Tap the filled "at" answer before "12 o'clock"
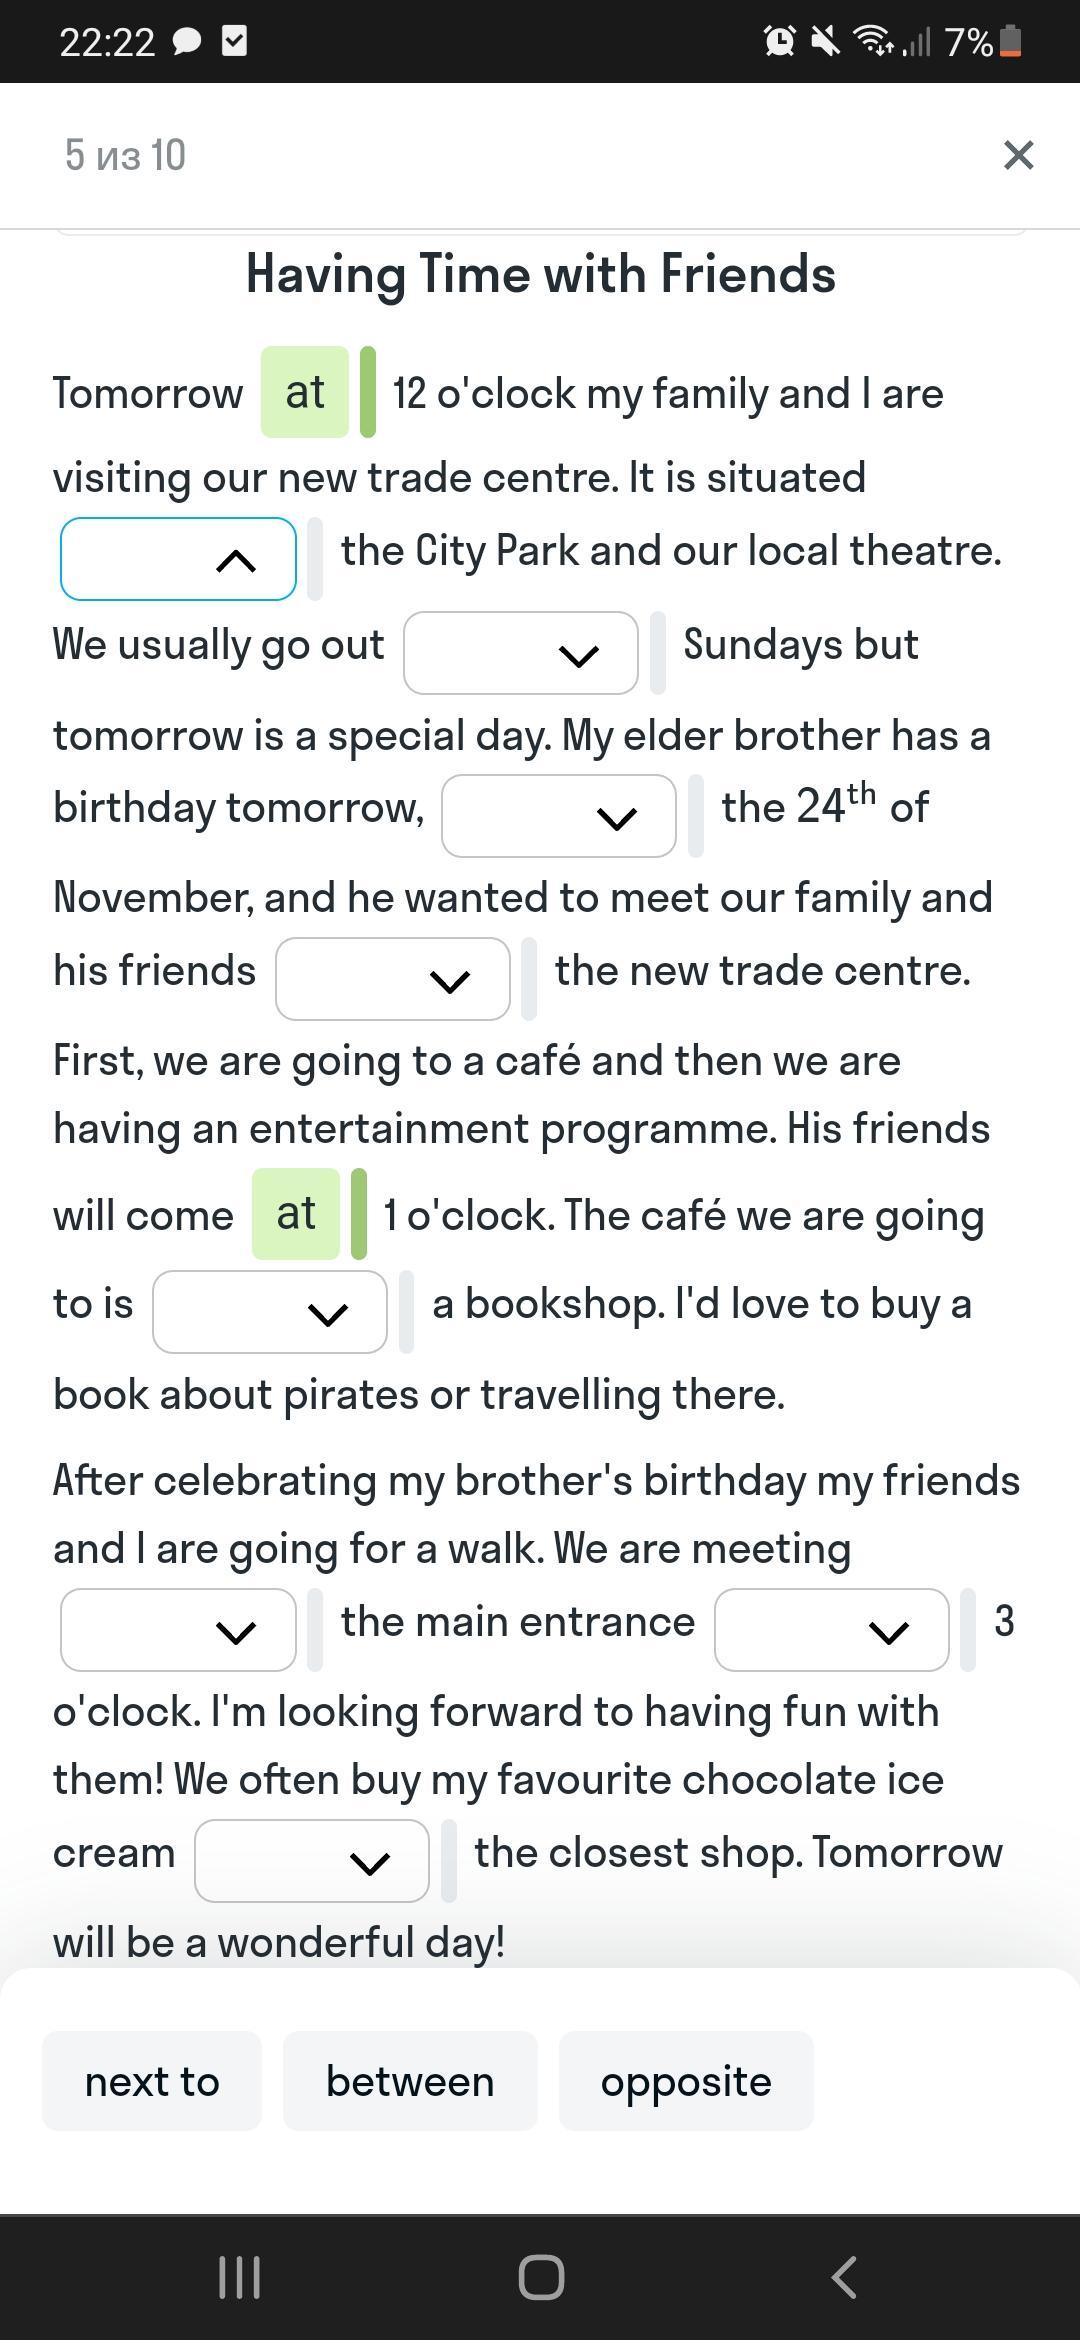The height and width of the screenshot is (2340, 1080). (304, 392)
